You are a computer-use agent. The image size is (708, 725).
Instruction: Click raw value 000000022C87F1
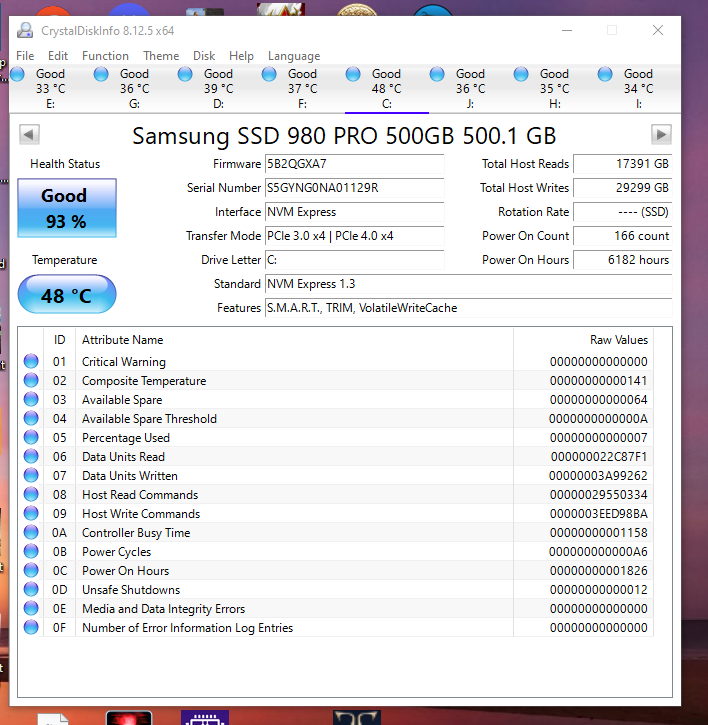[598, 457]
